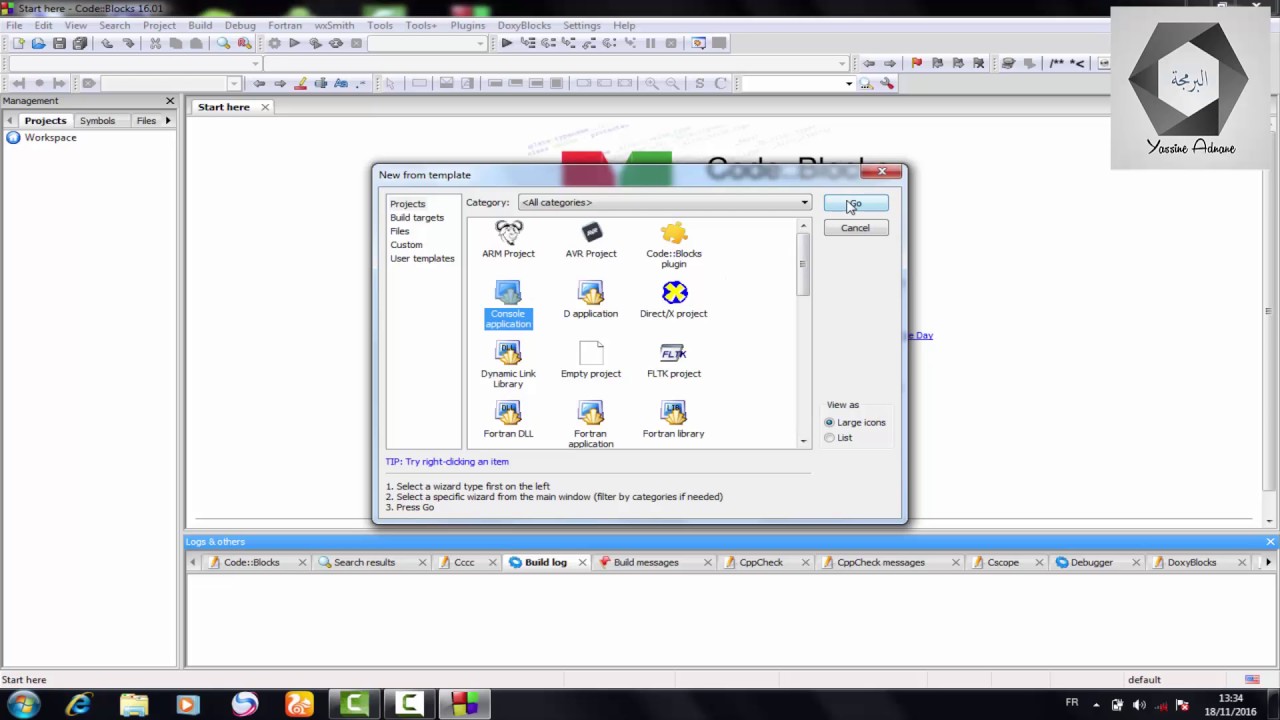Image resolution: width=1280 pixels, height=720 pixels.
Task: Open the build target dropdown in toolbar
Action: tap(426, 43)
